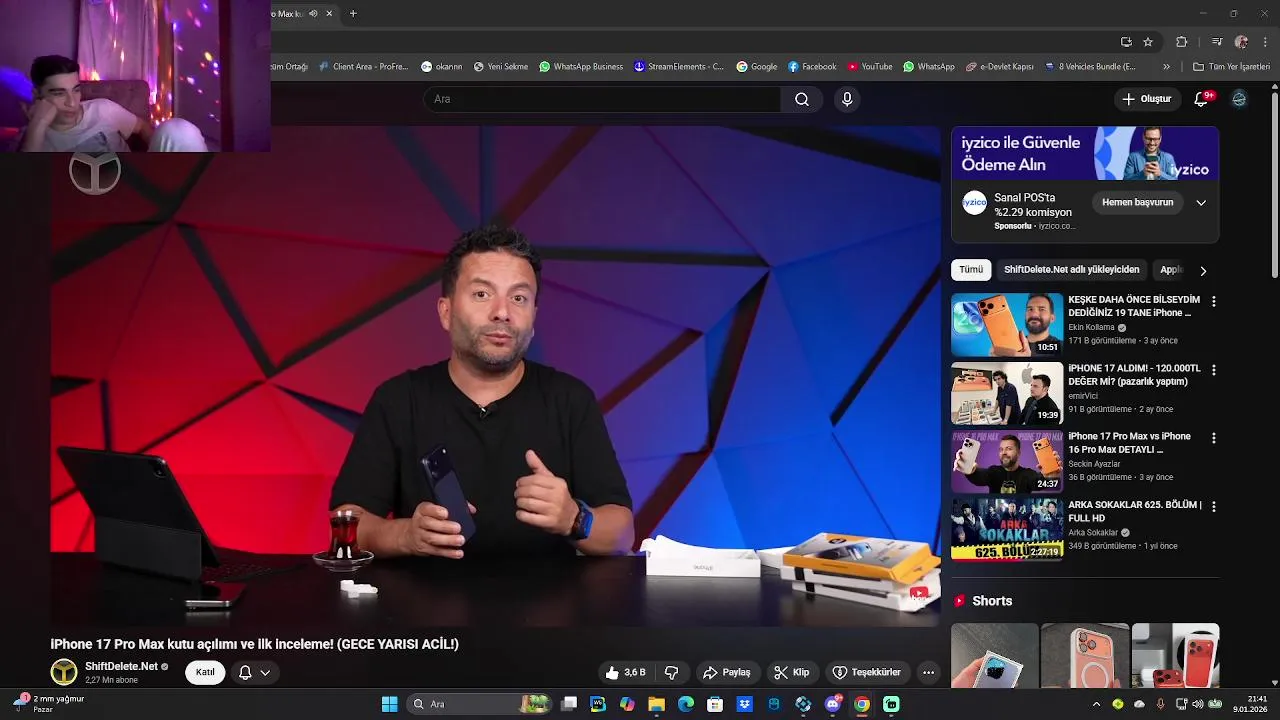Open Chrome media controls icon
The height and width of the screenshot is (720, 1280).
1217,42
